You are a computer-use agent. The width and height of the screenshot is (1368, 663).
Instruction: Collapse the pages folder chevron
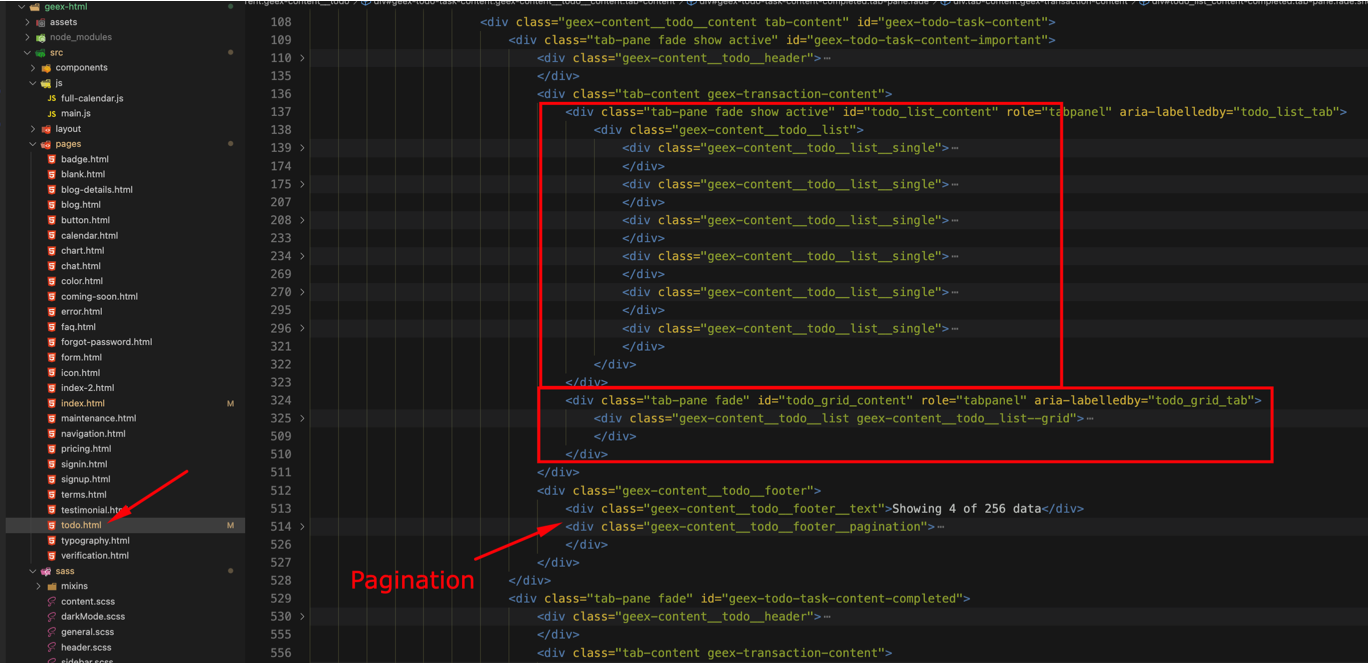coord(33,144)
